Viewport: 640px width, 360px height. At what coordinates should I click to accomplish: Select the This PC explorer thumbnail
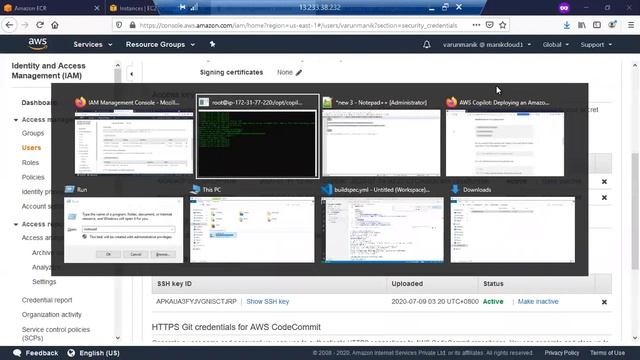pos(252,230)
